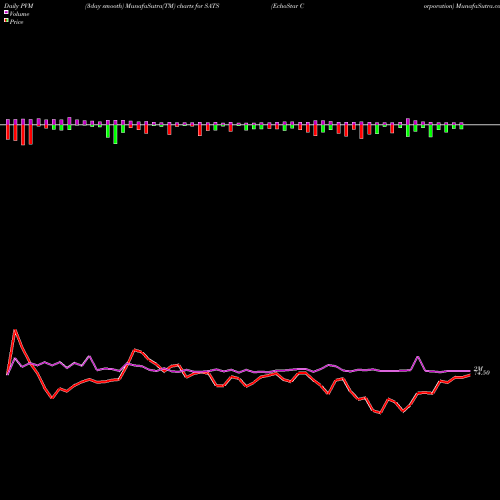Click the '2M' volume value label
500x500 pixels.
click(478, 368)
